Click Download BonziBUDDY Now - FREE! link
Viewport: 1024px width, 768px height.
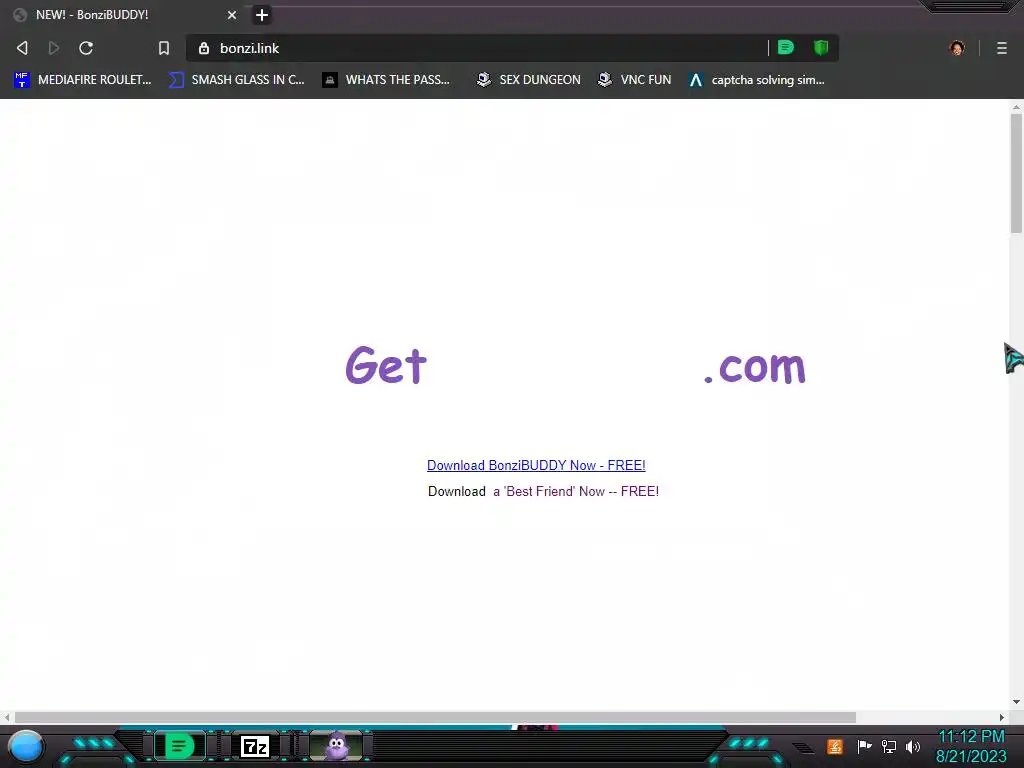(536, 466)
